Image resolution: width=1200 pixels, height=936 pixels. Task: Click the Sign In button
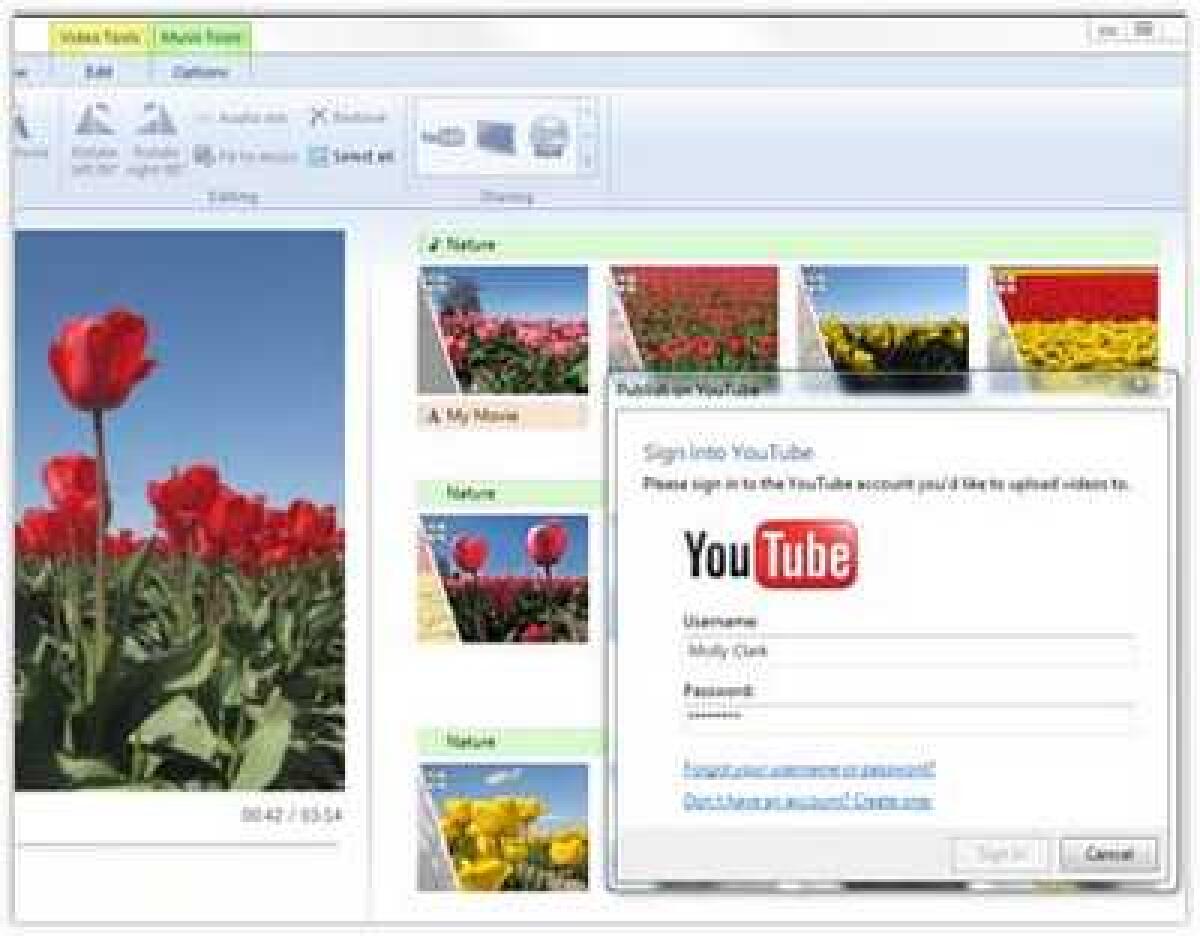(999, 854)
